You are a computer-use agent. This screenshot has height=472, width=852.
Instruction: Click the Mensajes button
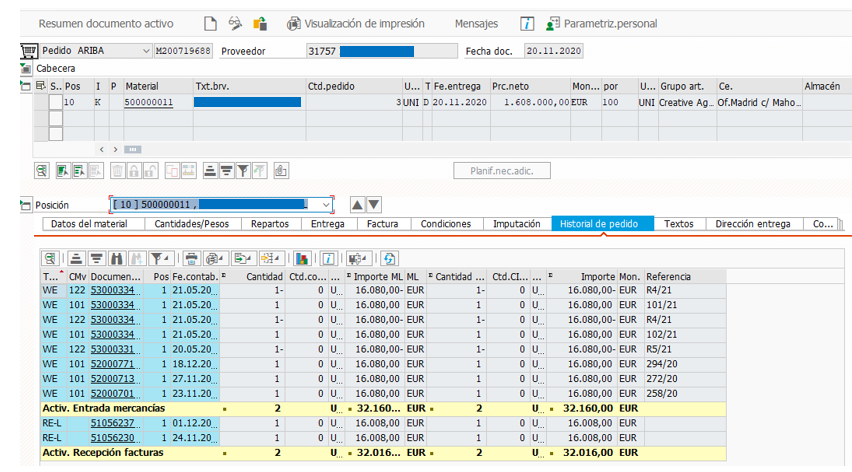(x=476, y=23)
